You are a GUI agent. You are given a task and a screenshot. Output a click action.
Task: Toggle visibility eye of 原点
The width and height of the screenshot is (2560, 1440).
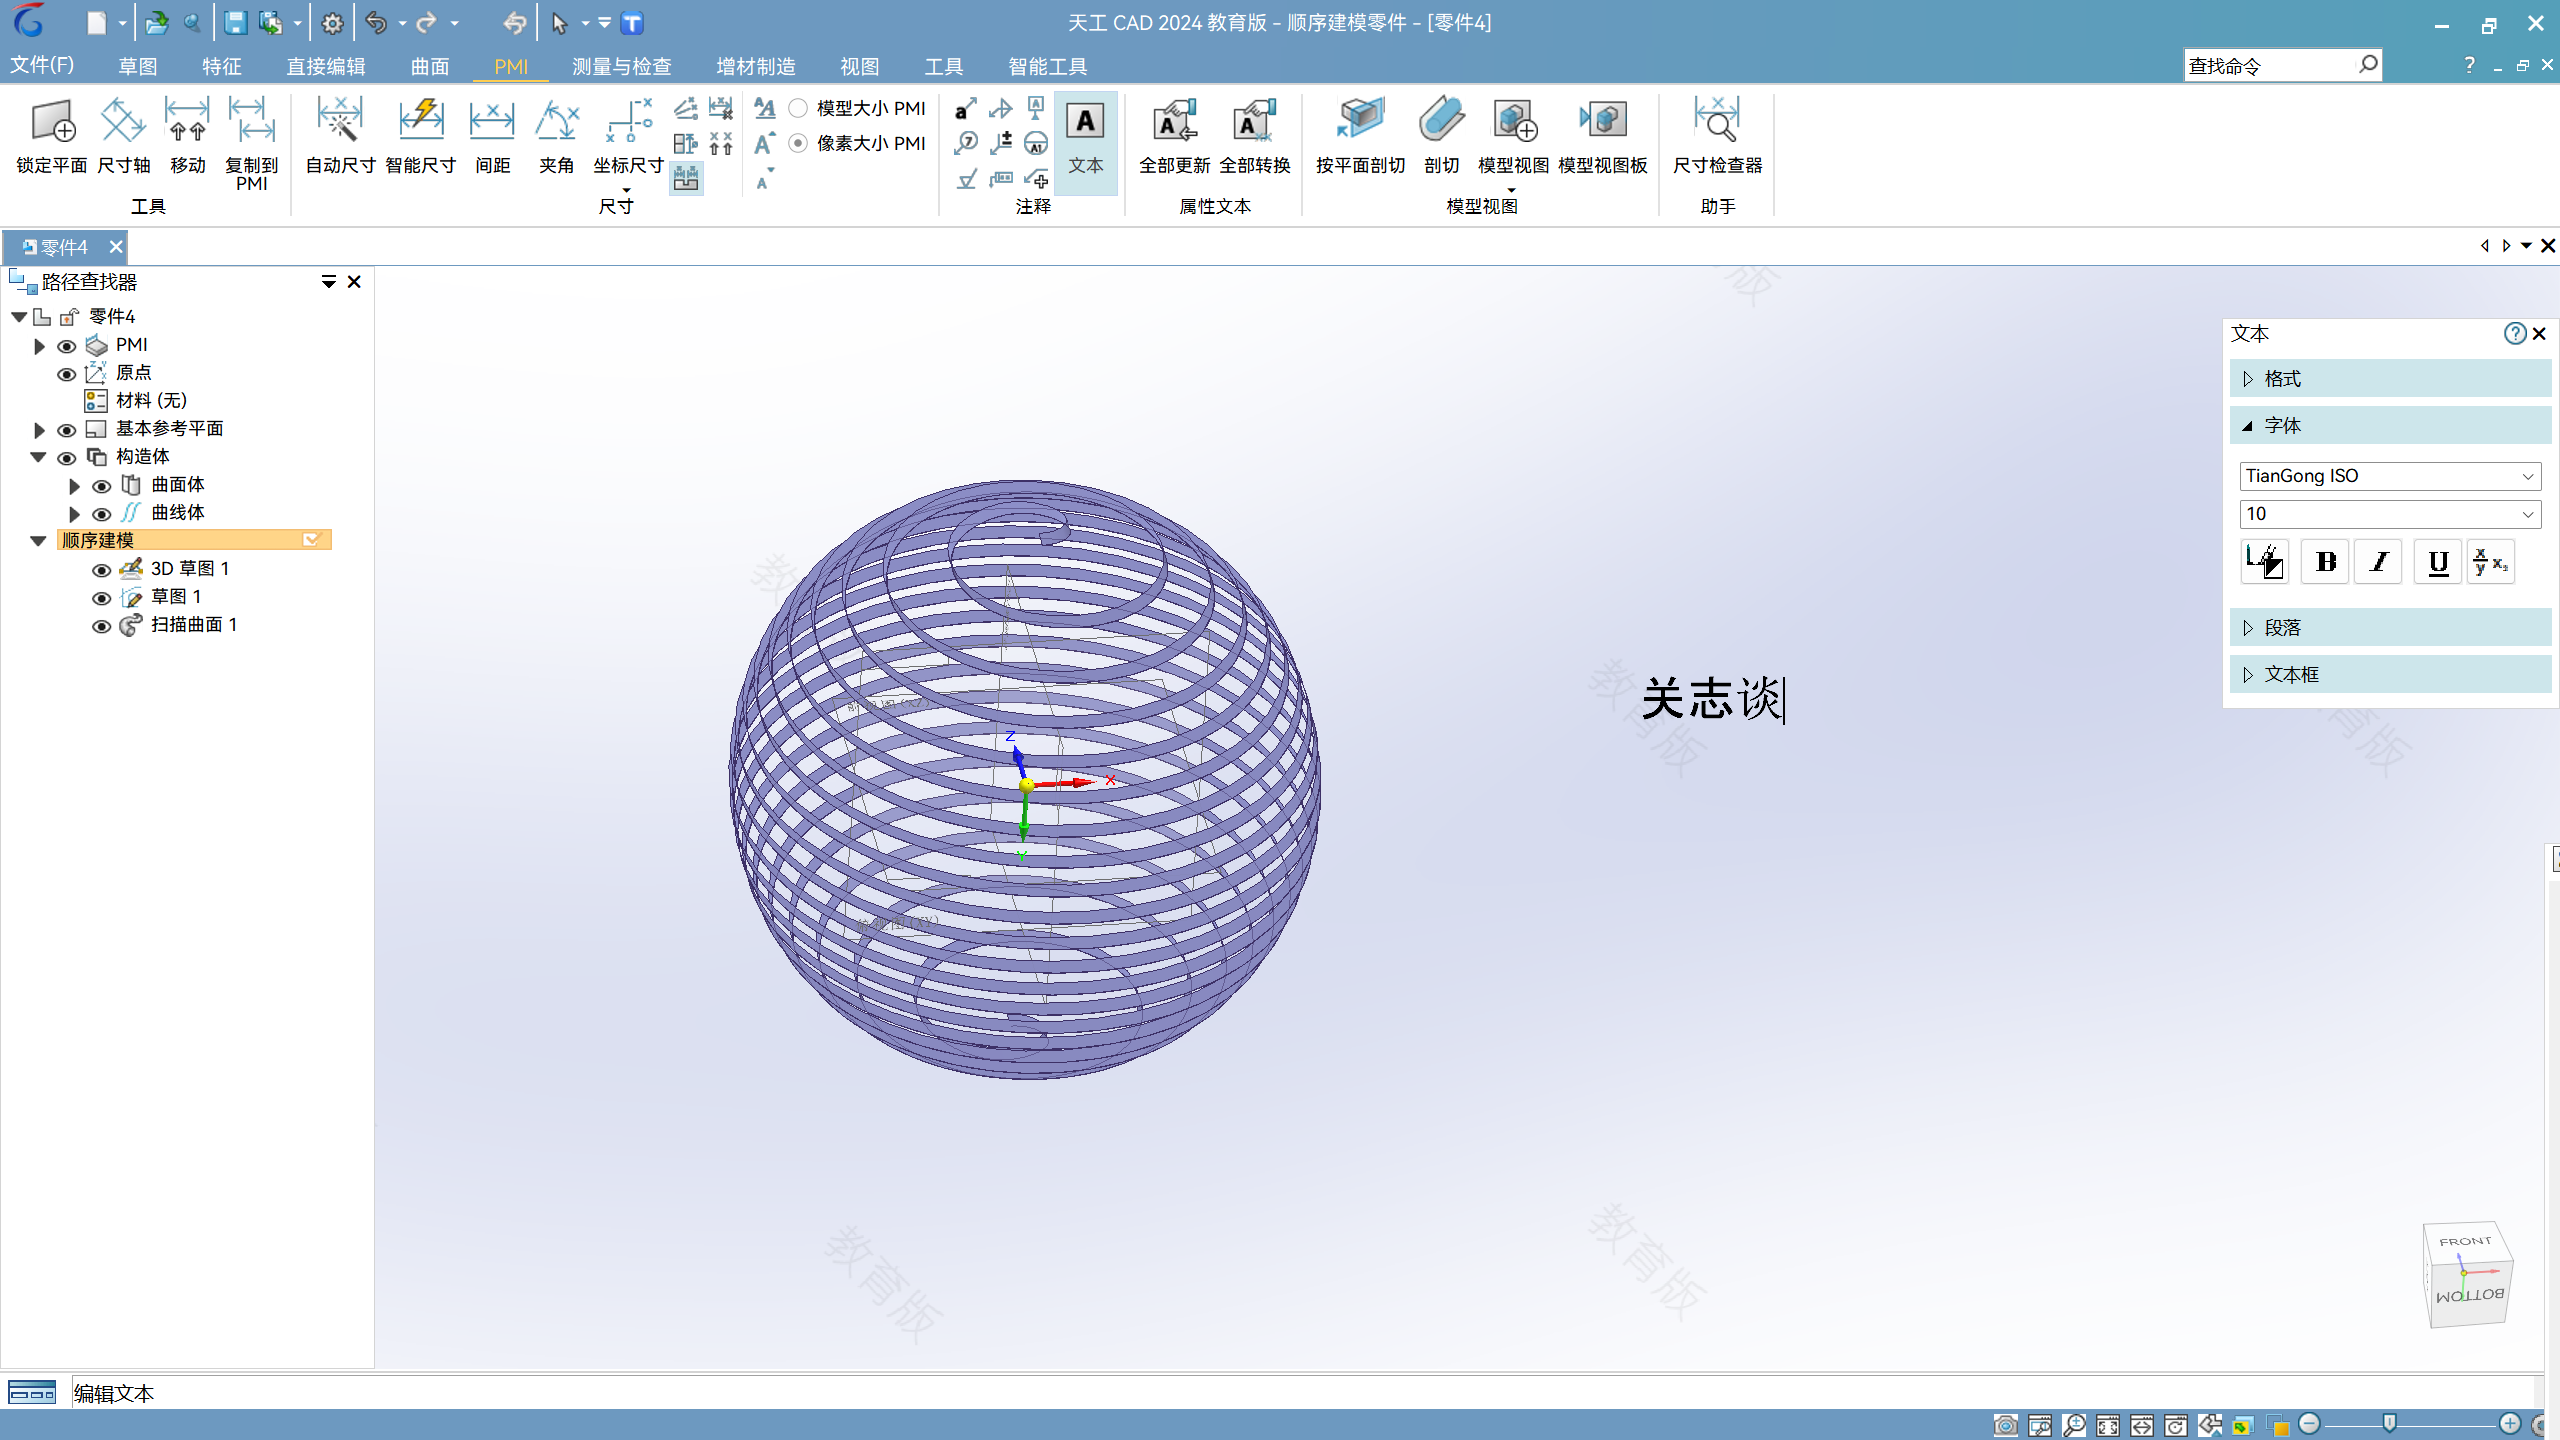click(66, 374)
